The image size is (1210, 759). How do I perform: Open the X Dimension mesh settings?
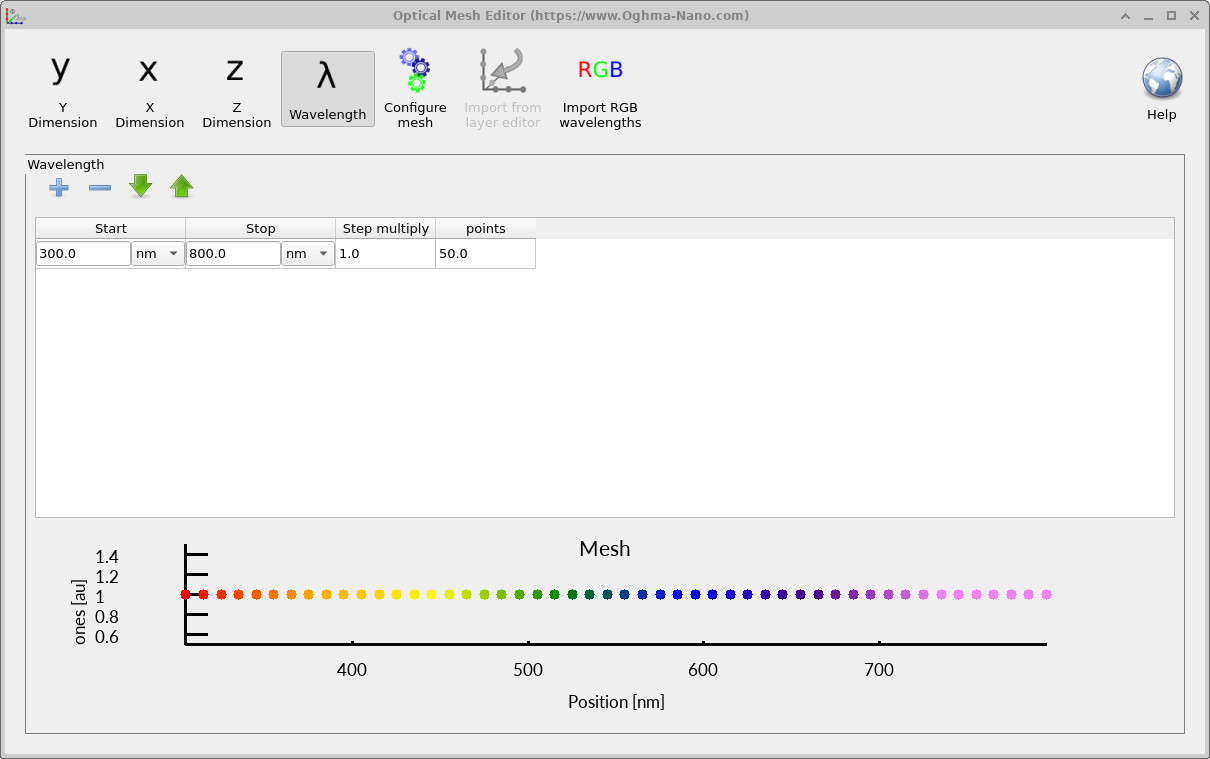click(x=148, y=88)
